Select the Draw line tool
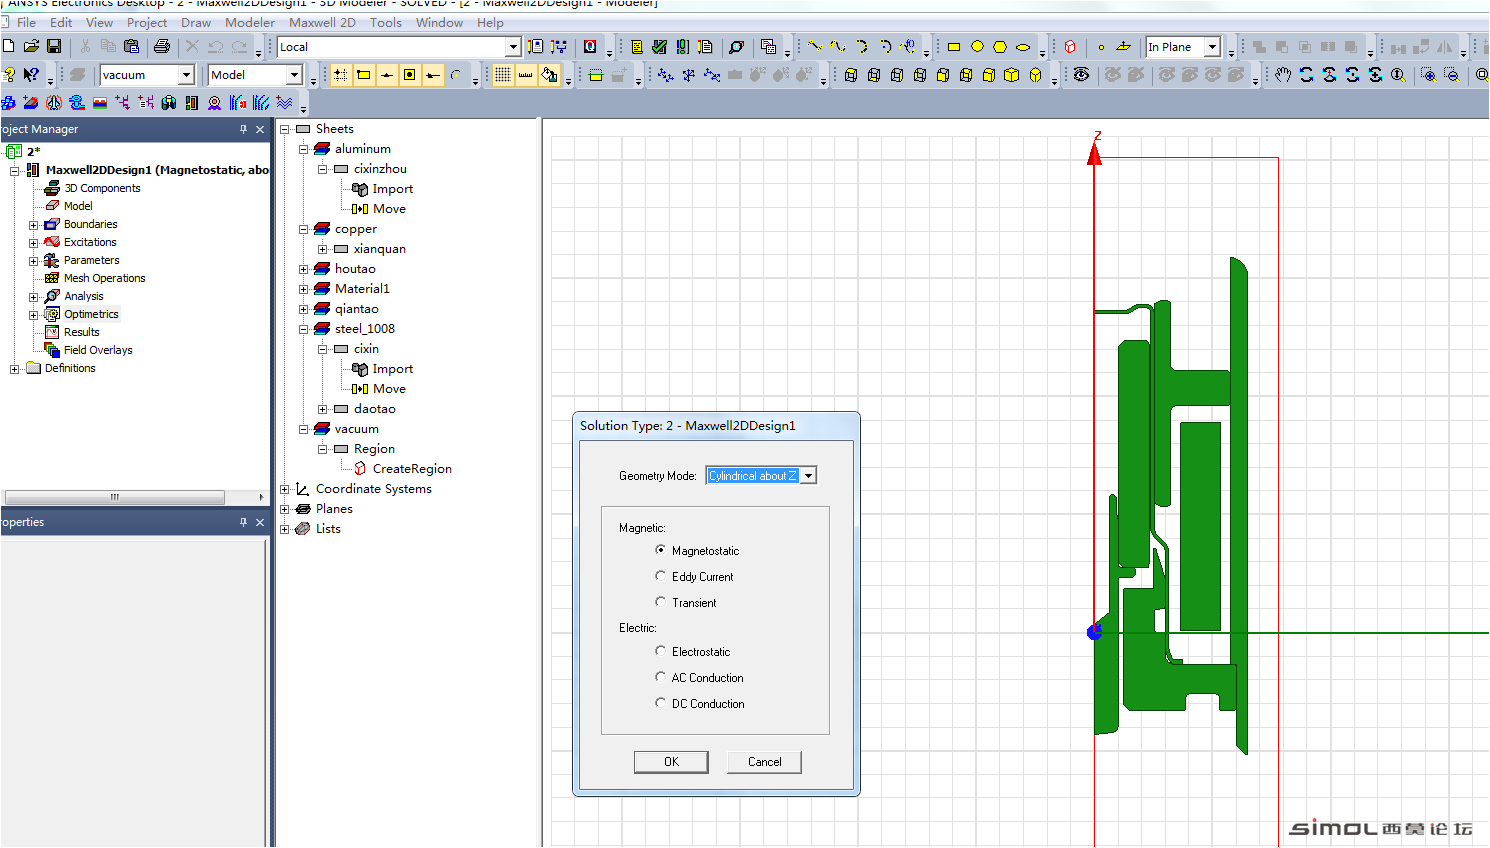The image size is (1490, 848). 815,46
